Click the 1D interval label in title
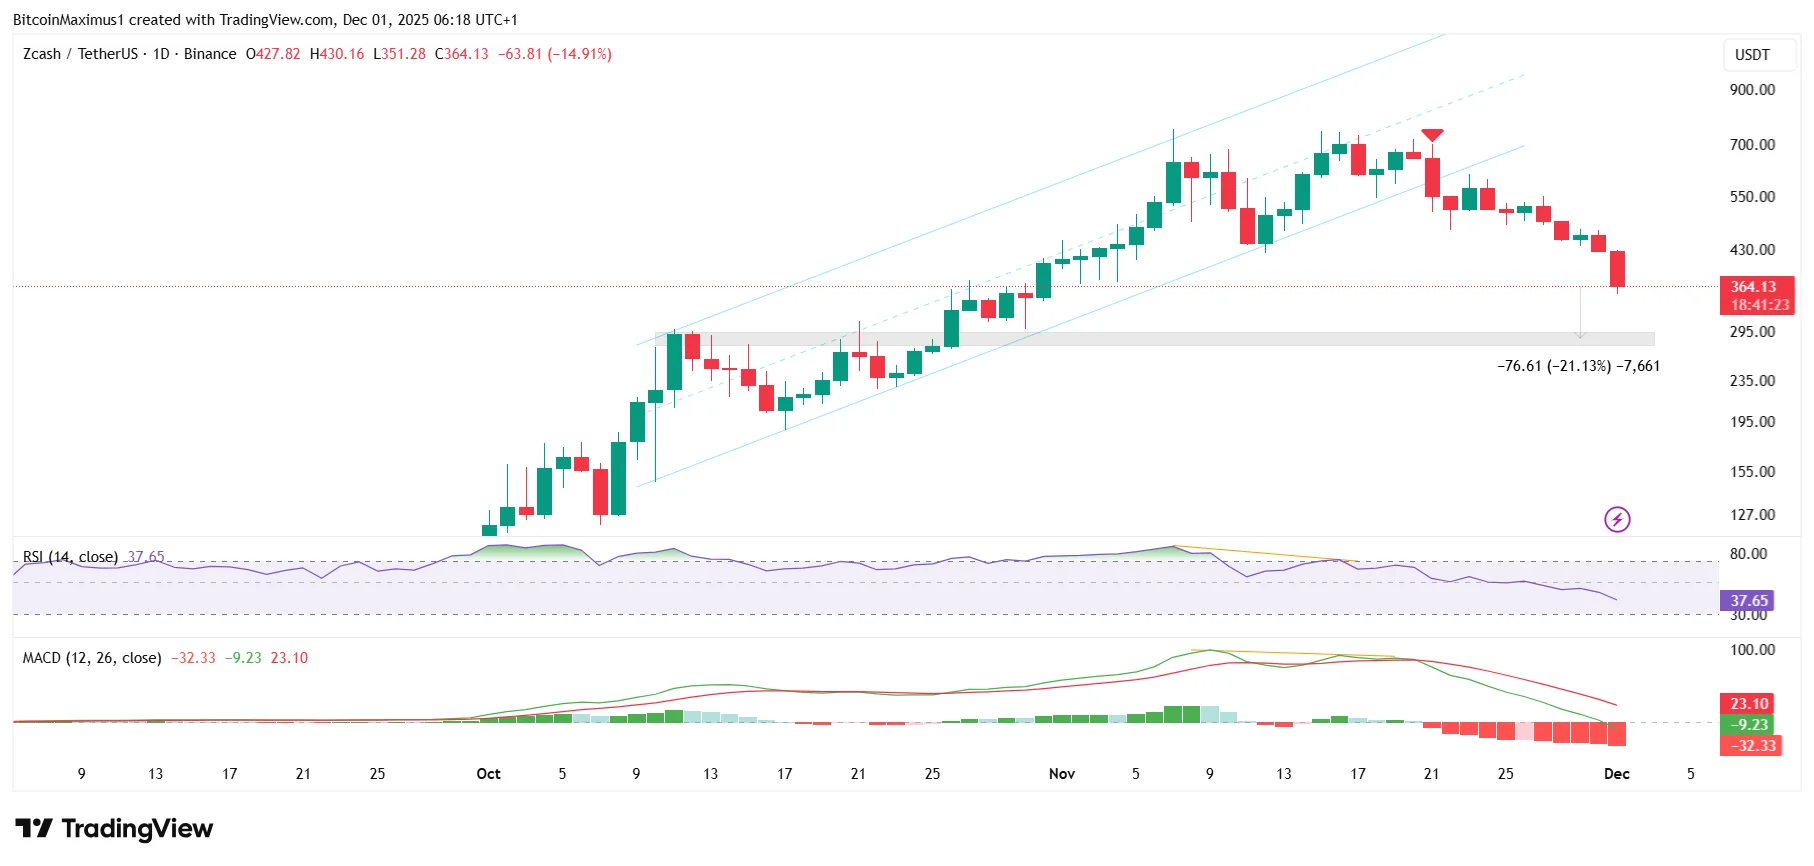This screenshot has height=866, width=1814. pos(161,54)
